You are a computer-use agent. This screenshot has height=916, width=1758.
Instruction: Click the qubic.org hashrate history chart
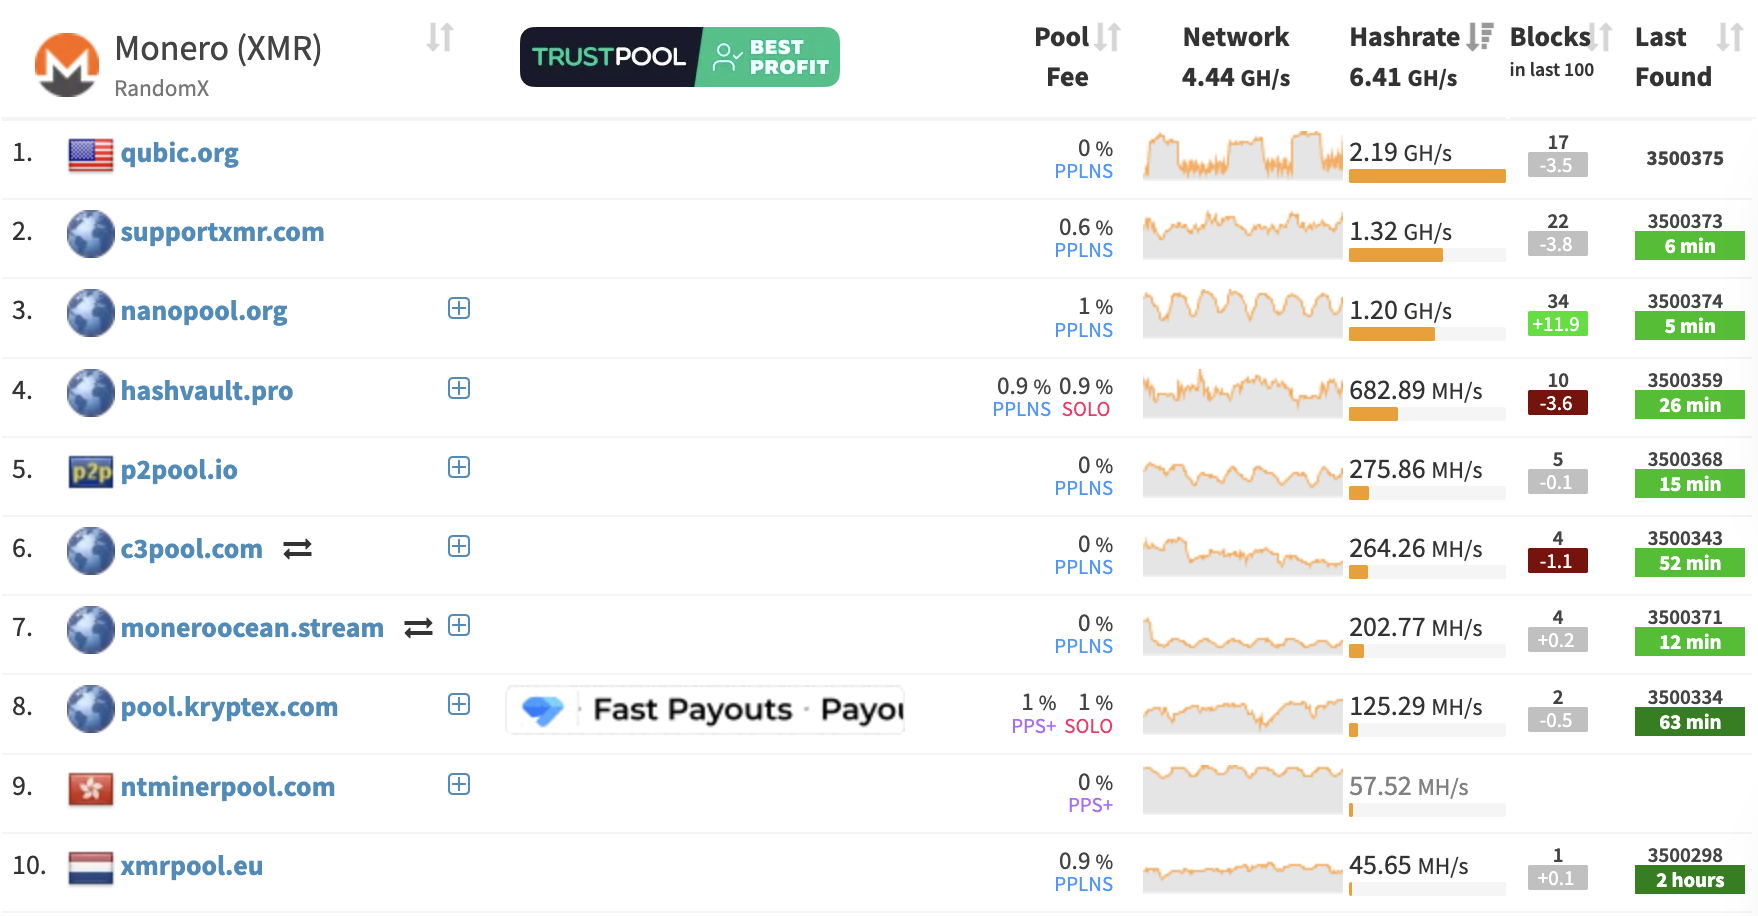(1242, 155)
